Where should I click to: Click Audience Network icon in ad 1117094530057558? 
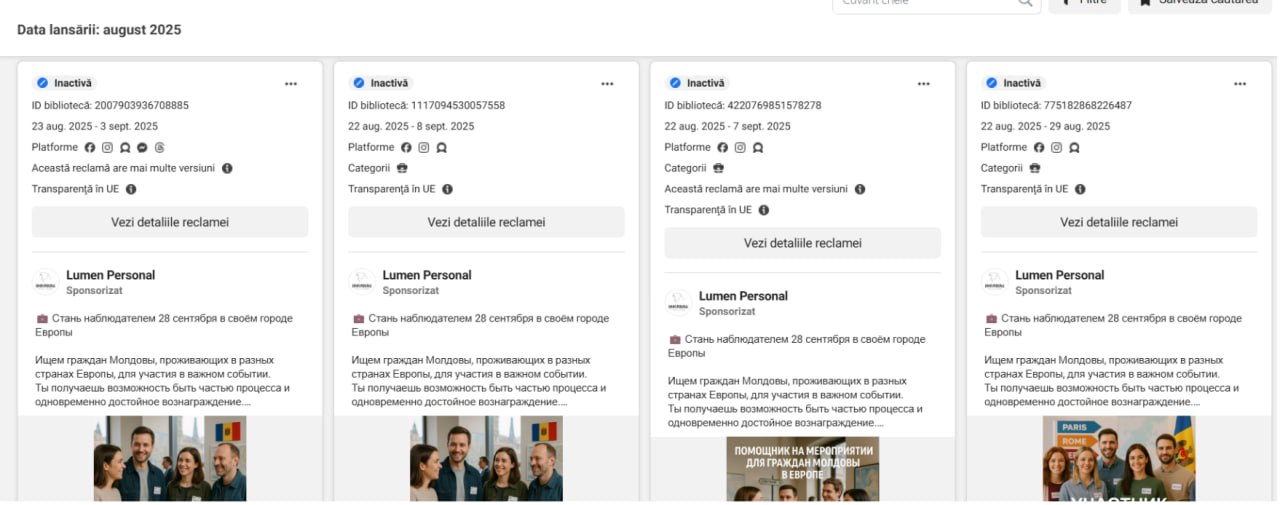tap(441, 147)
